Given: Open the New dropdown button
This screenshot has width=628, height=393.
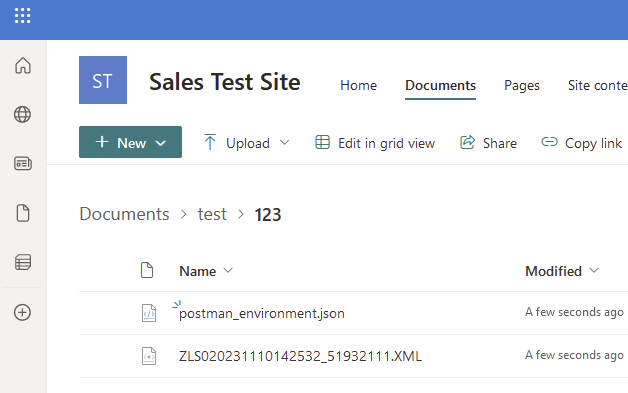Looking at the screenshot, I should (130, 142).
